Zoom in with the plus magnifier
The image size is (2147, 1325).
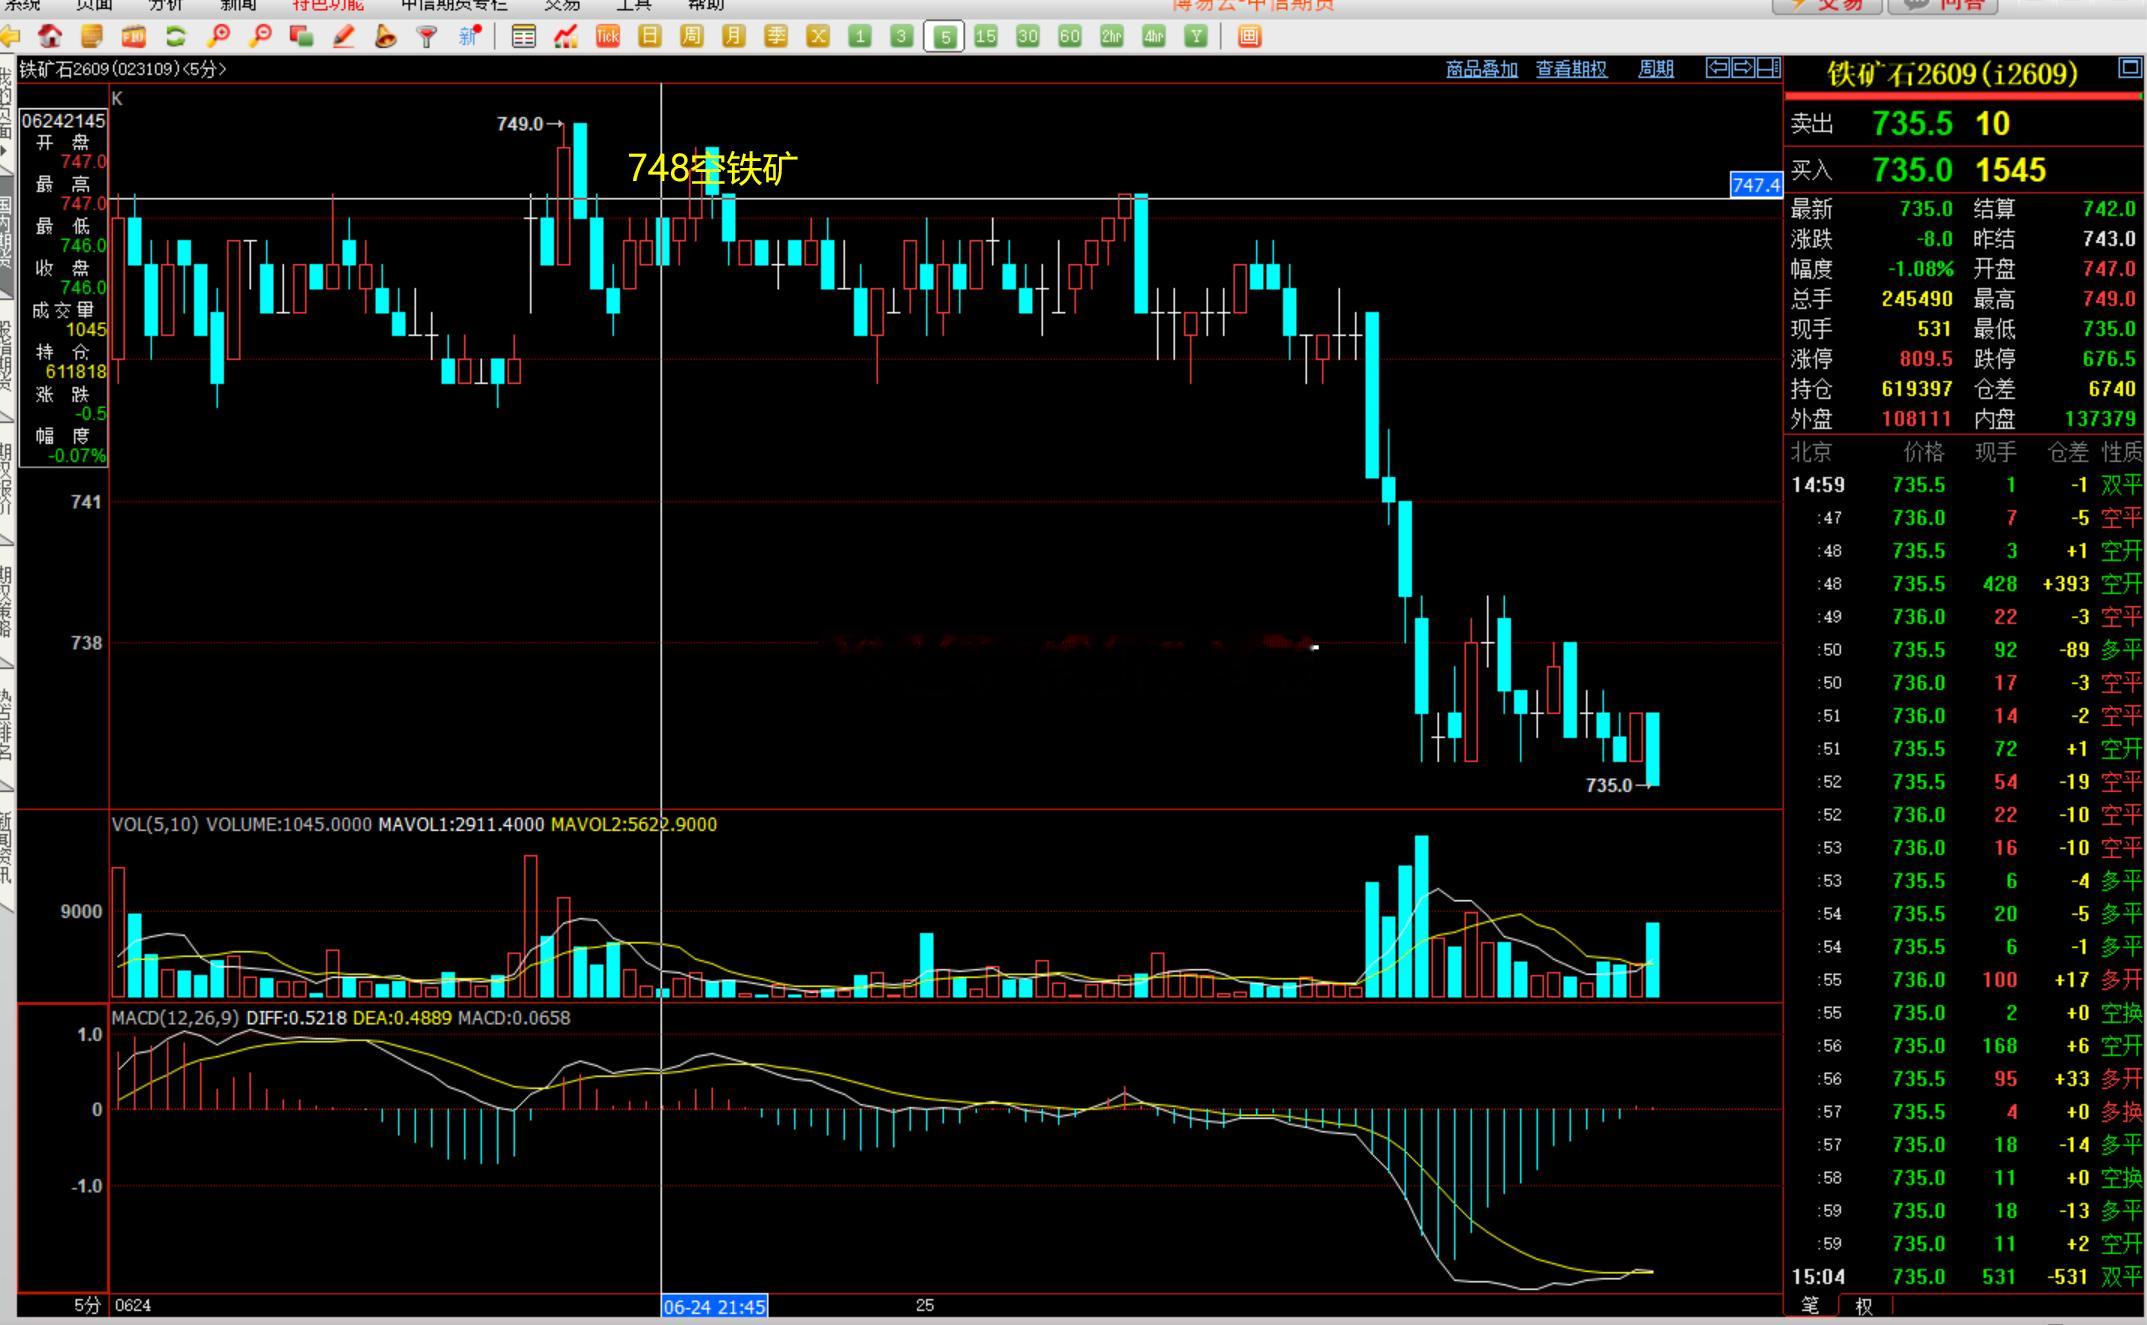click(218, 37)
